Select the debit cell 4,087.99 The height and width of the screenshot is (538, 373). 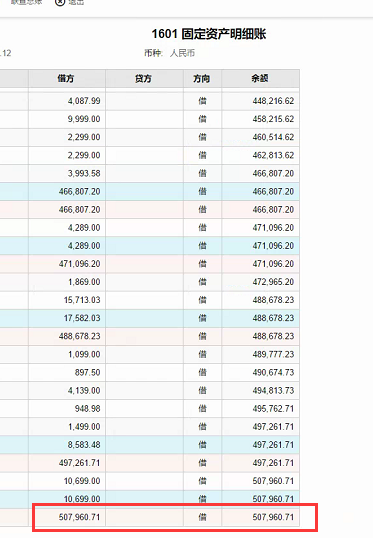coord(84,101)
